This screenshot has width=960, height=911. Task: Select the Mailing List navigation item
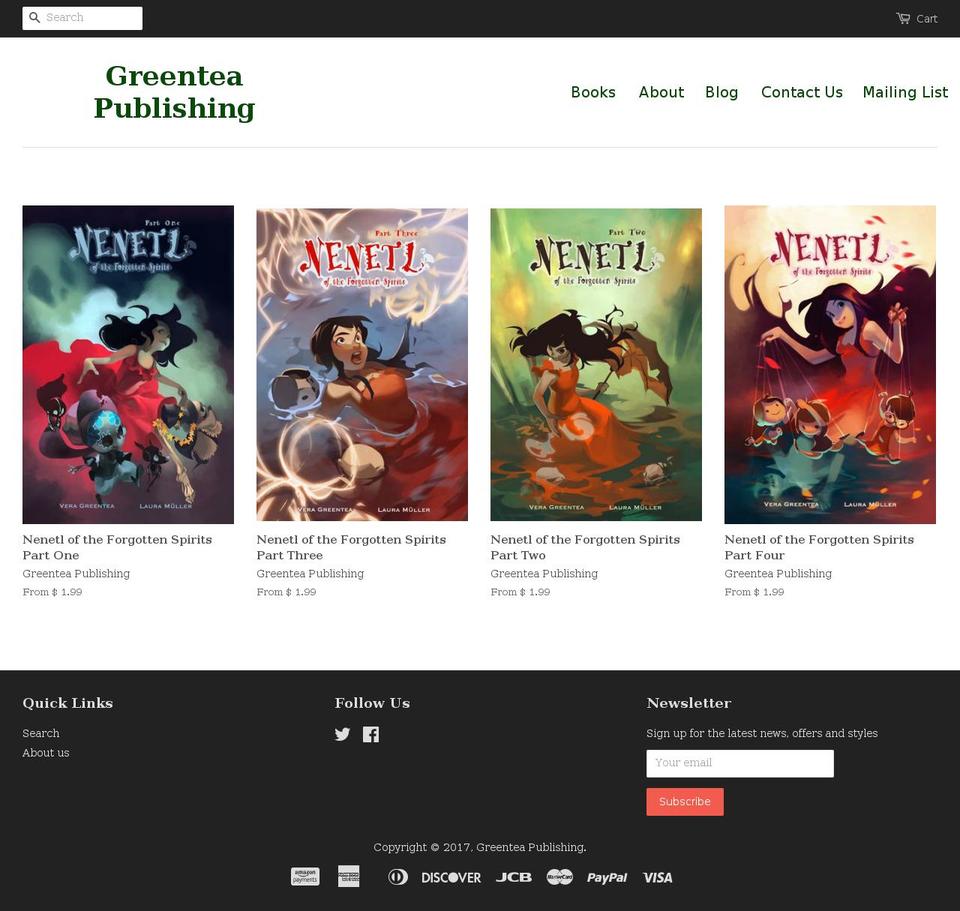coord(905,92)
